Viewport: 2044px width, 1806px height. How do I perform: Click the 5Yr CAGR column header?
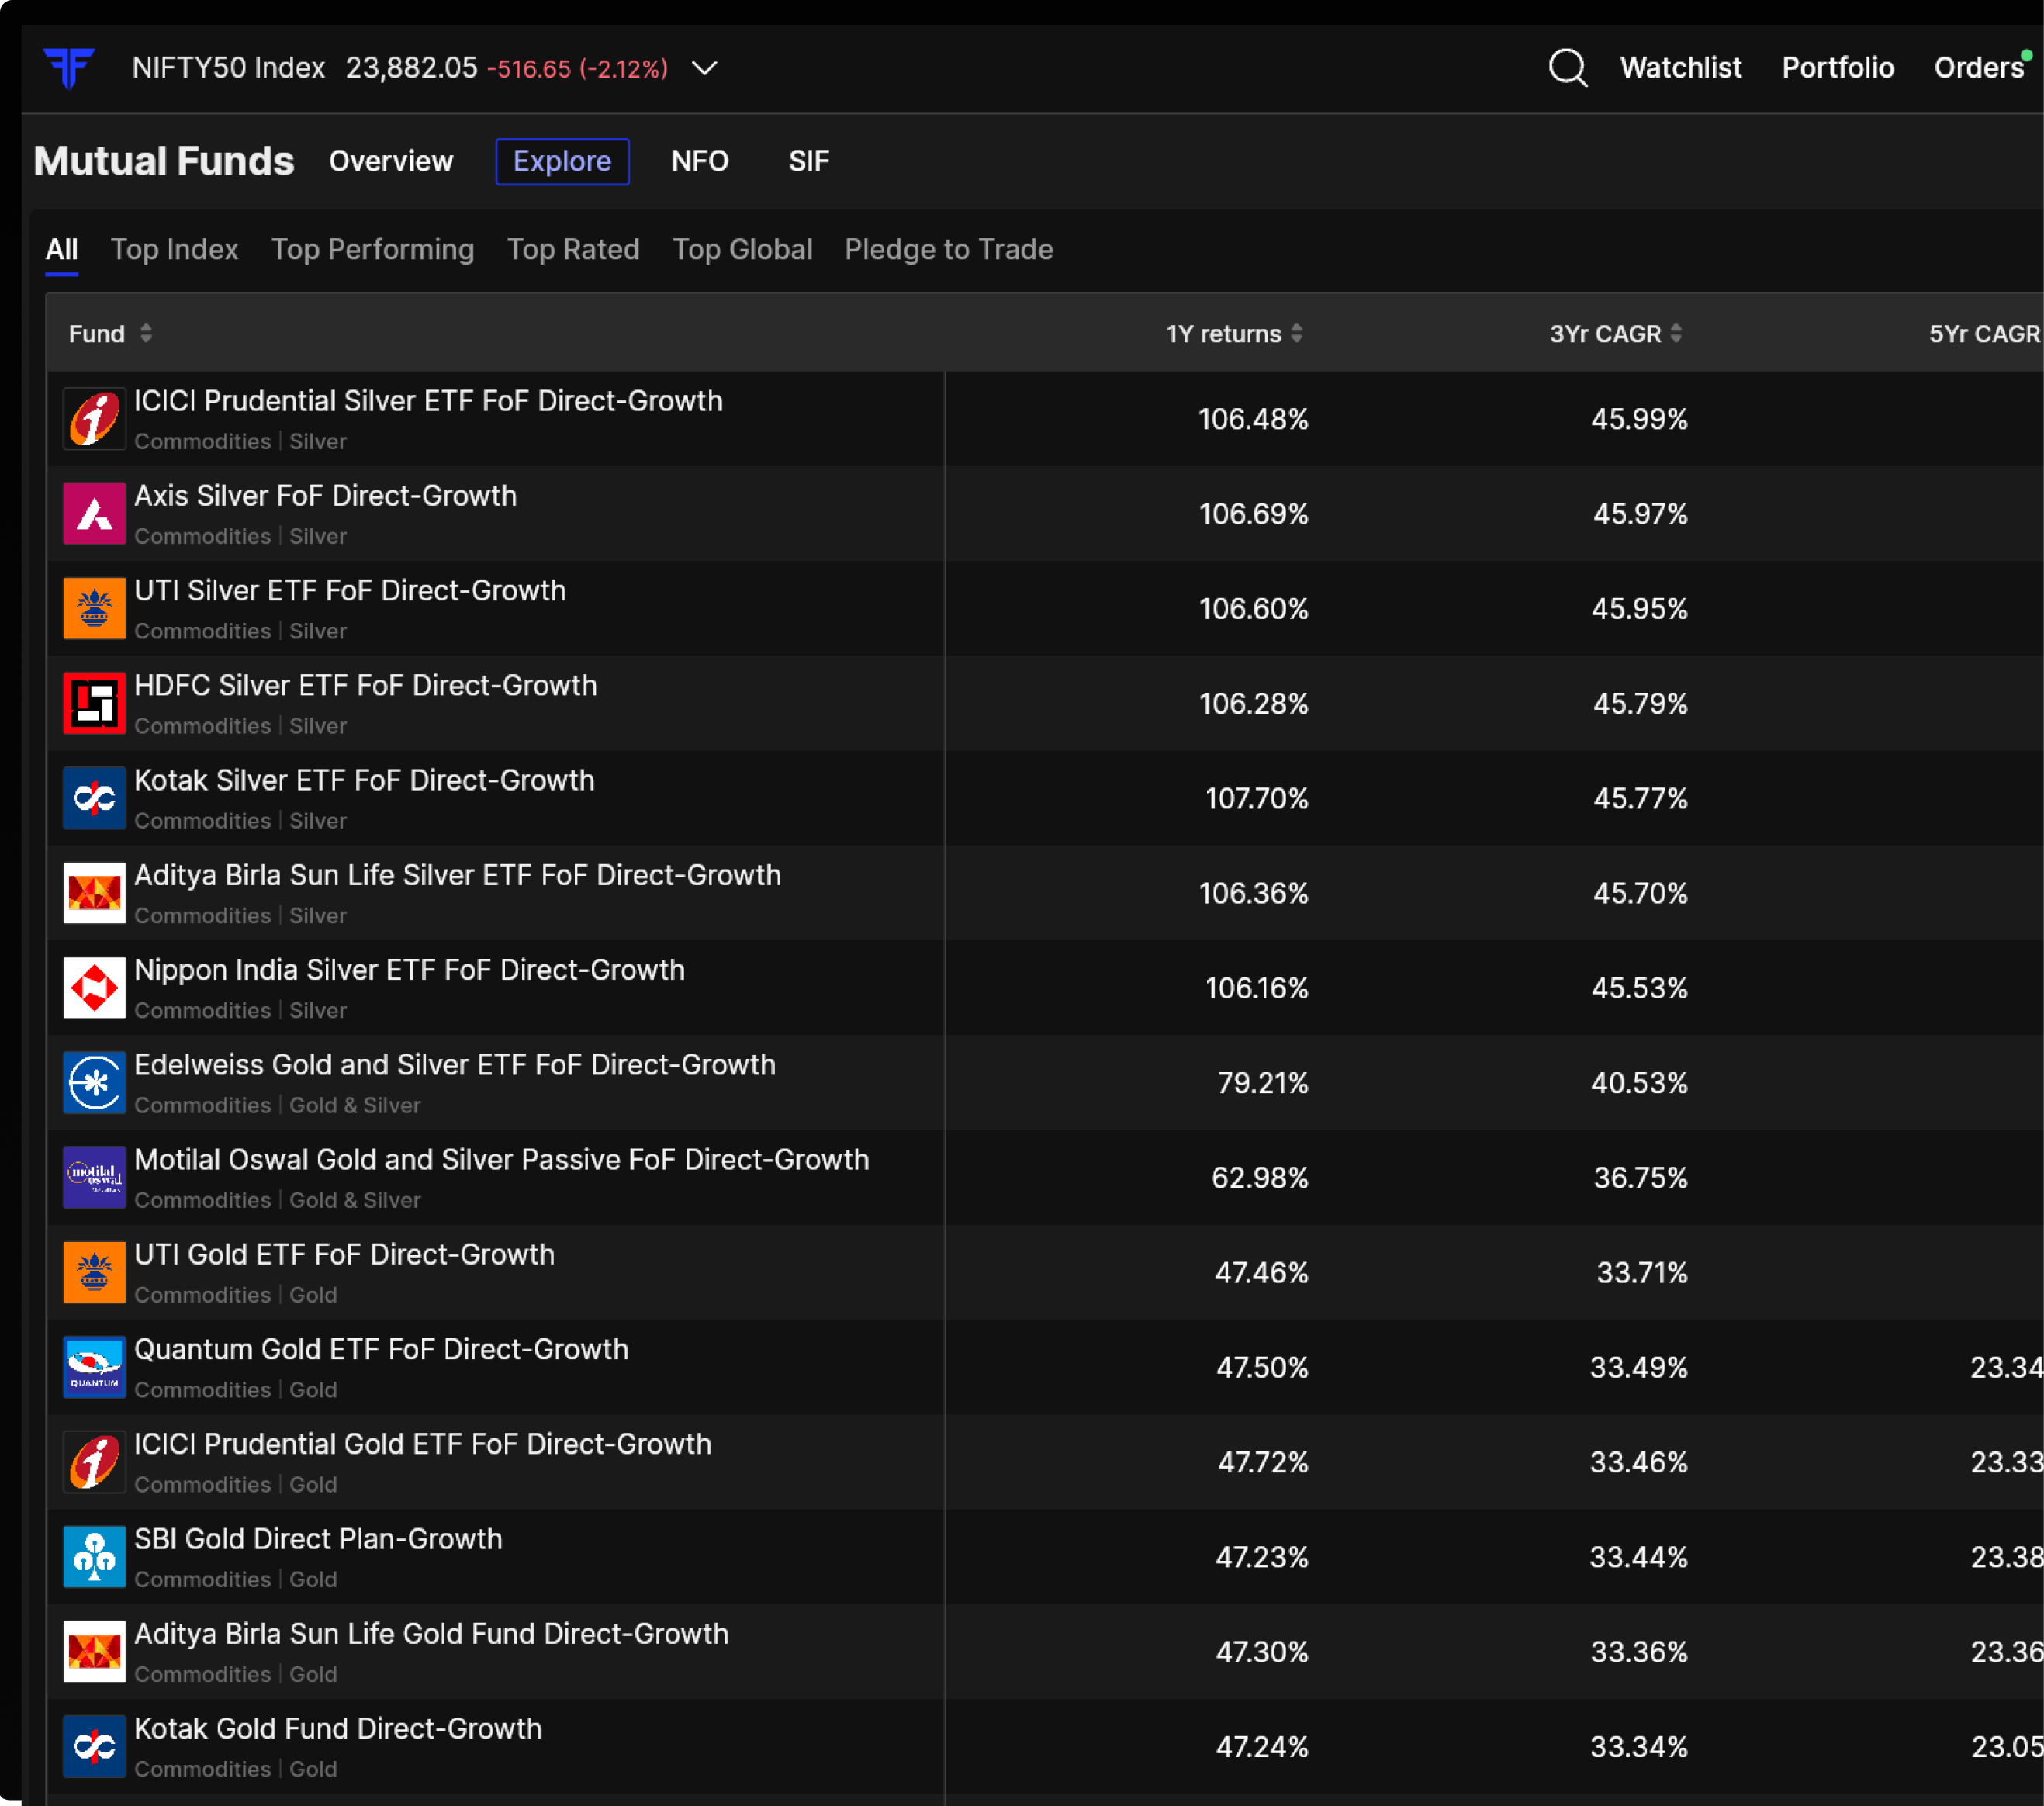pos(1984,333)
